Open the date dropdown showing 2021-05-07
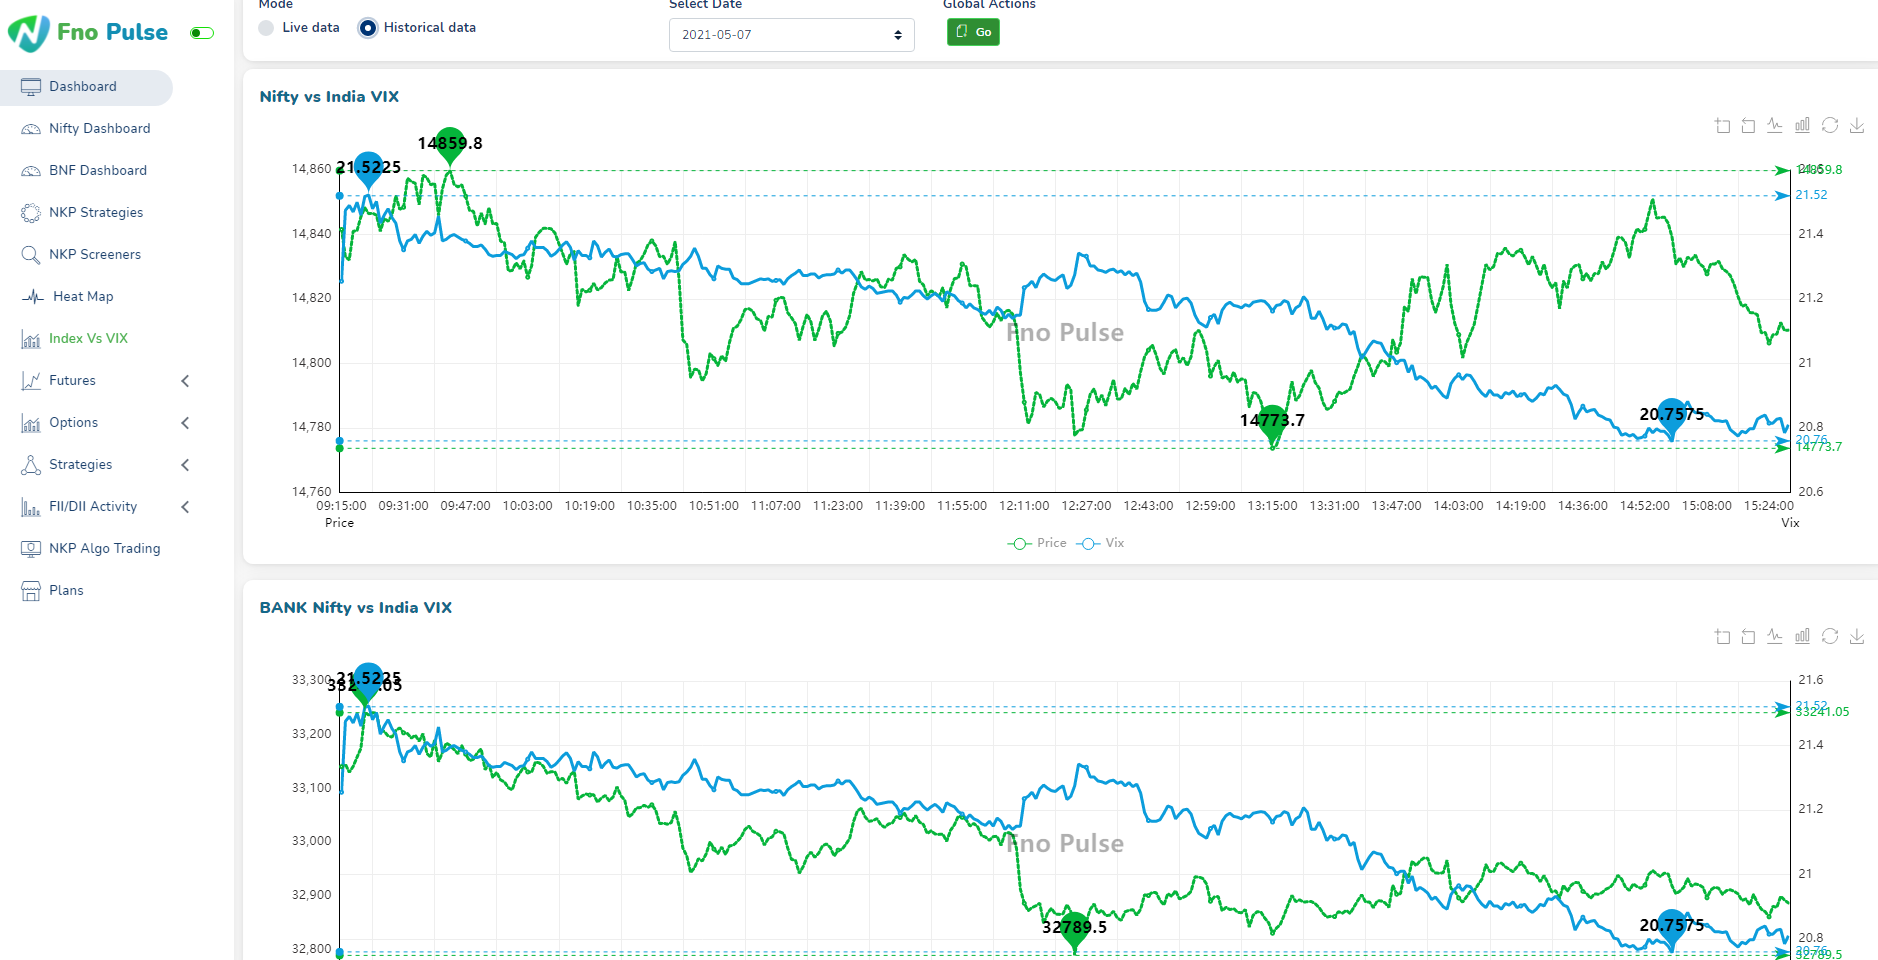 791,35
